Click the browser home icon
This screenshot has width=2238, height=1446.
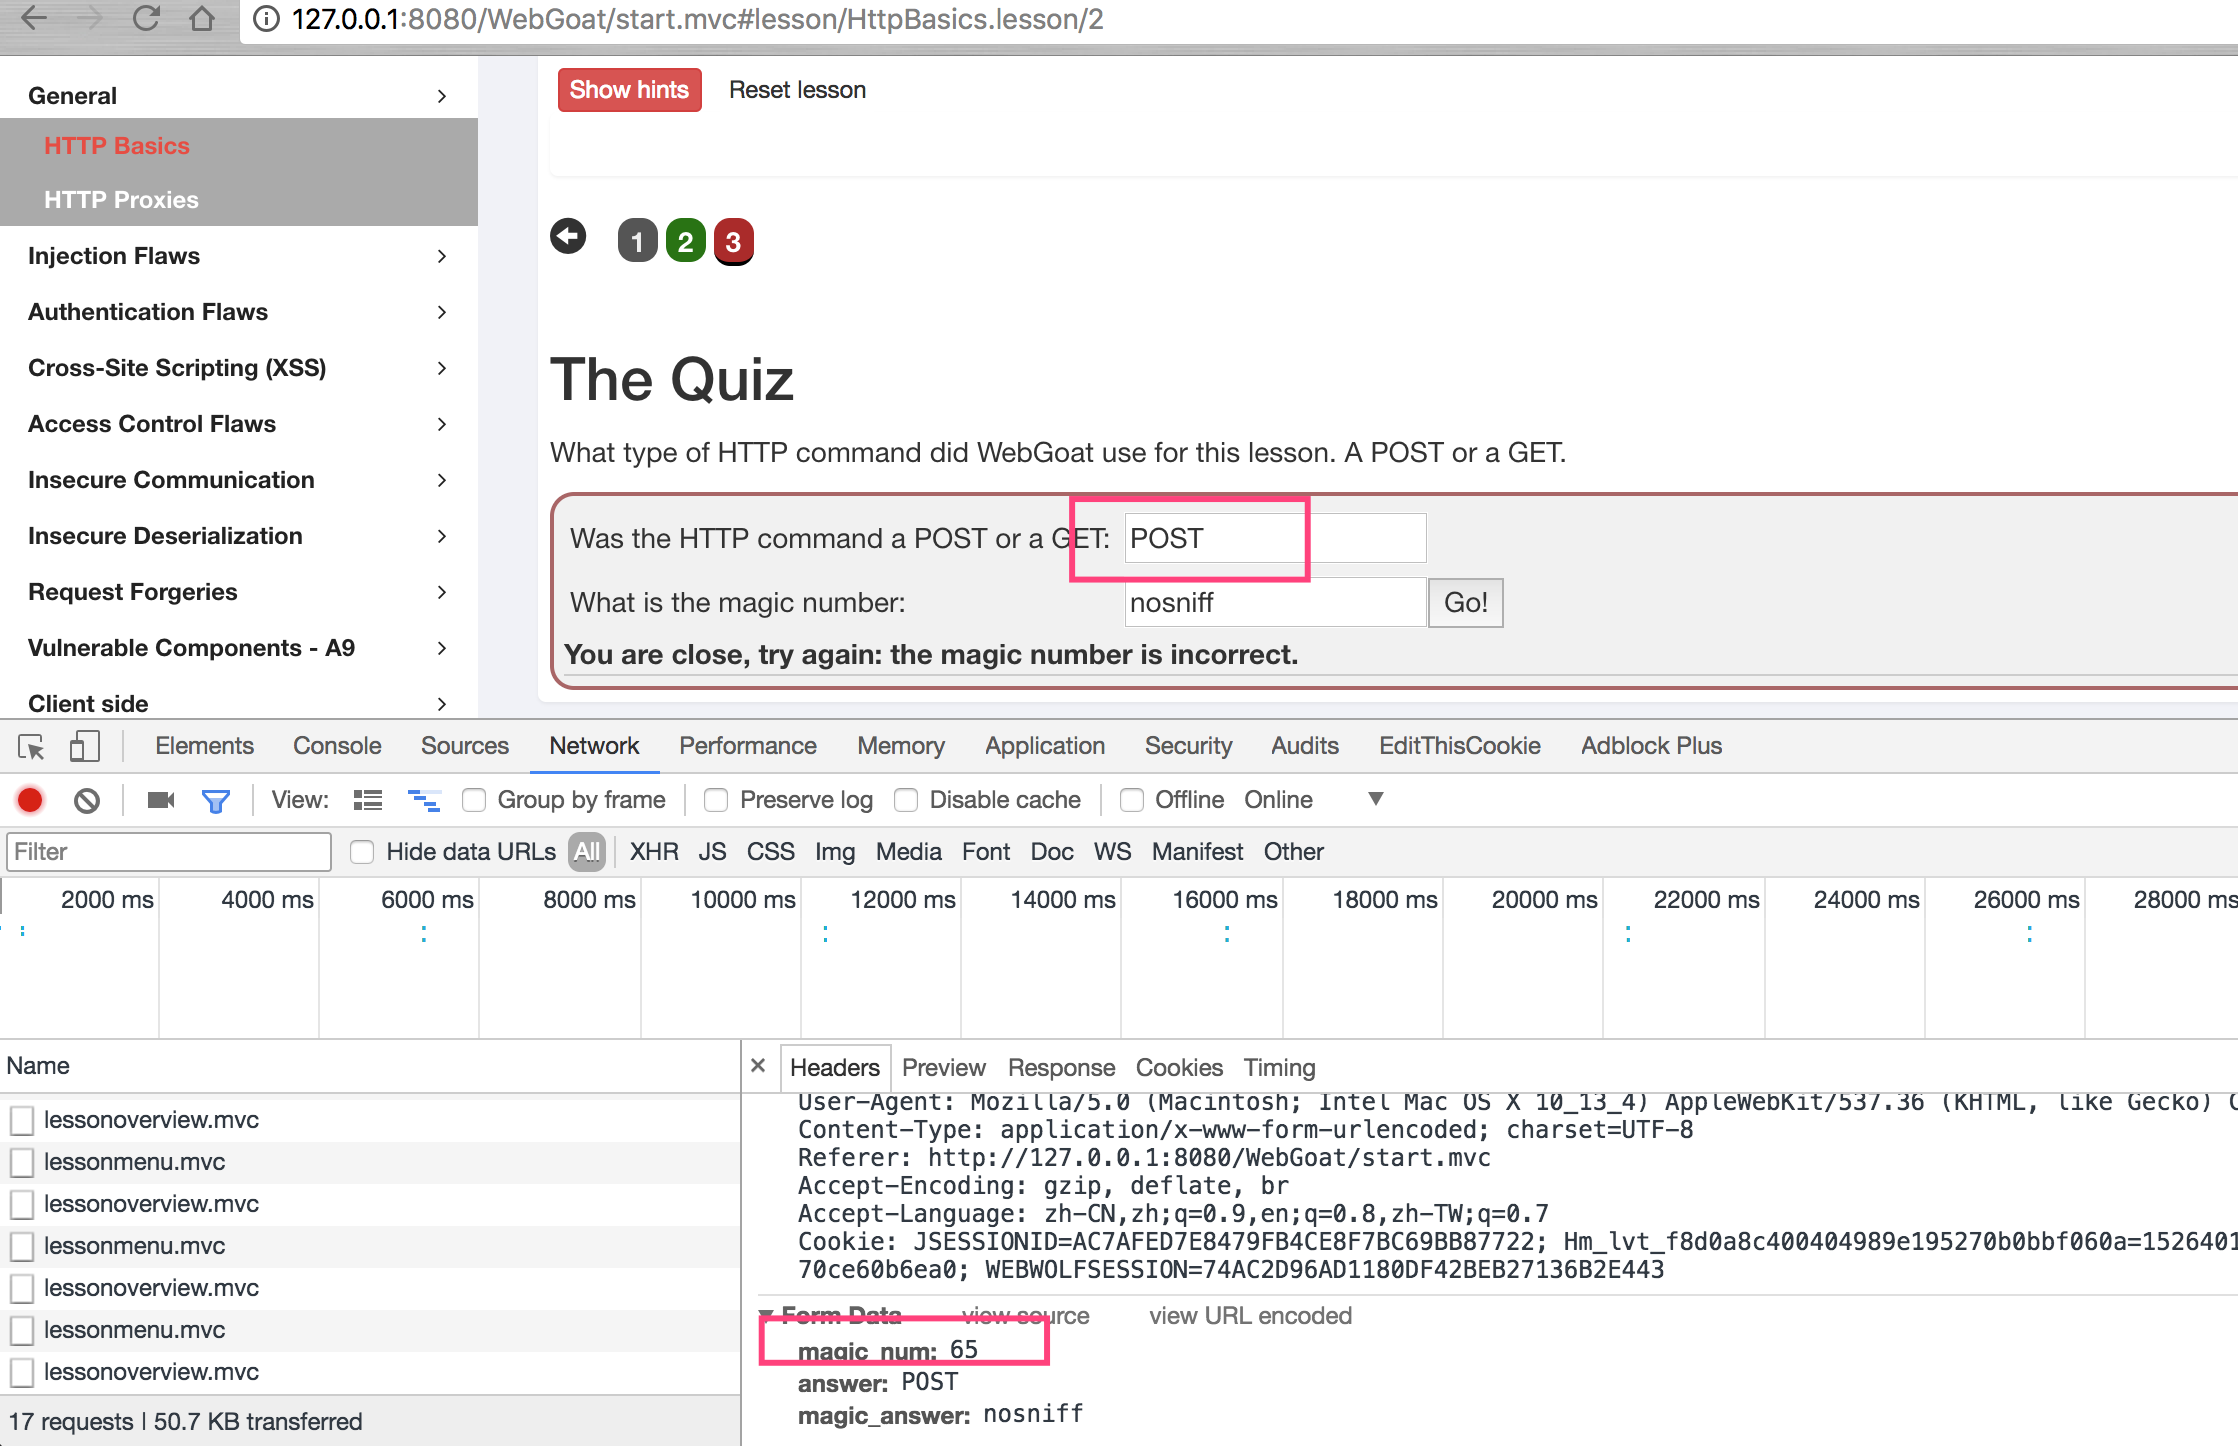(x=202, y=18)
